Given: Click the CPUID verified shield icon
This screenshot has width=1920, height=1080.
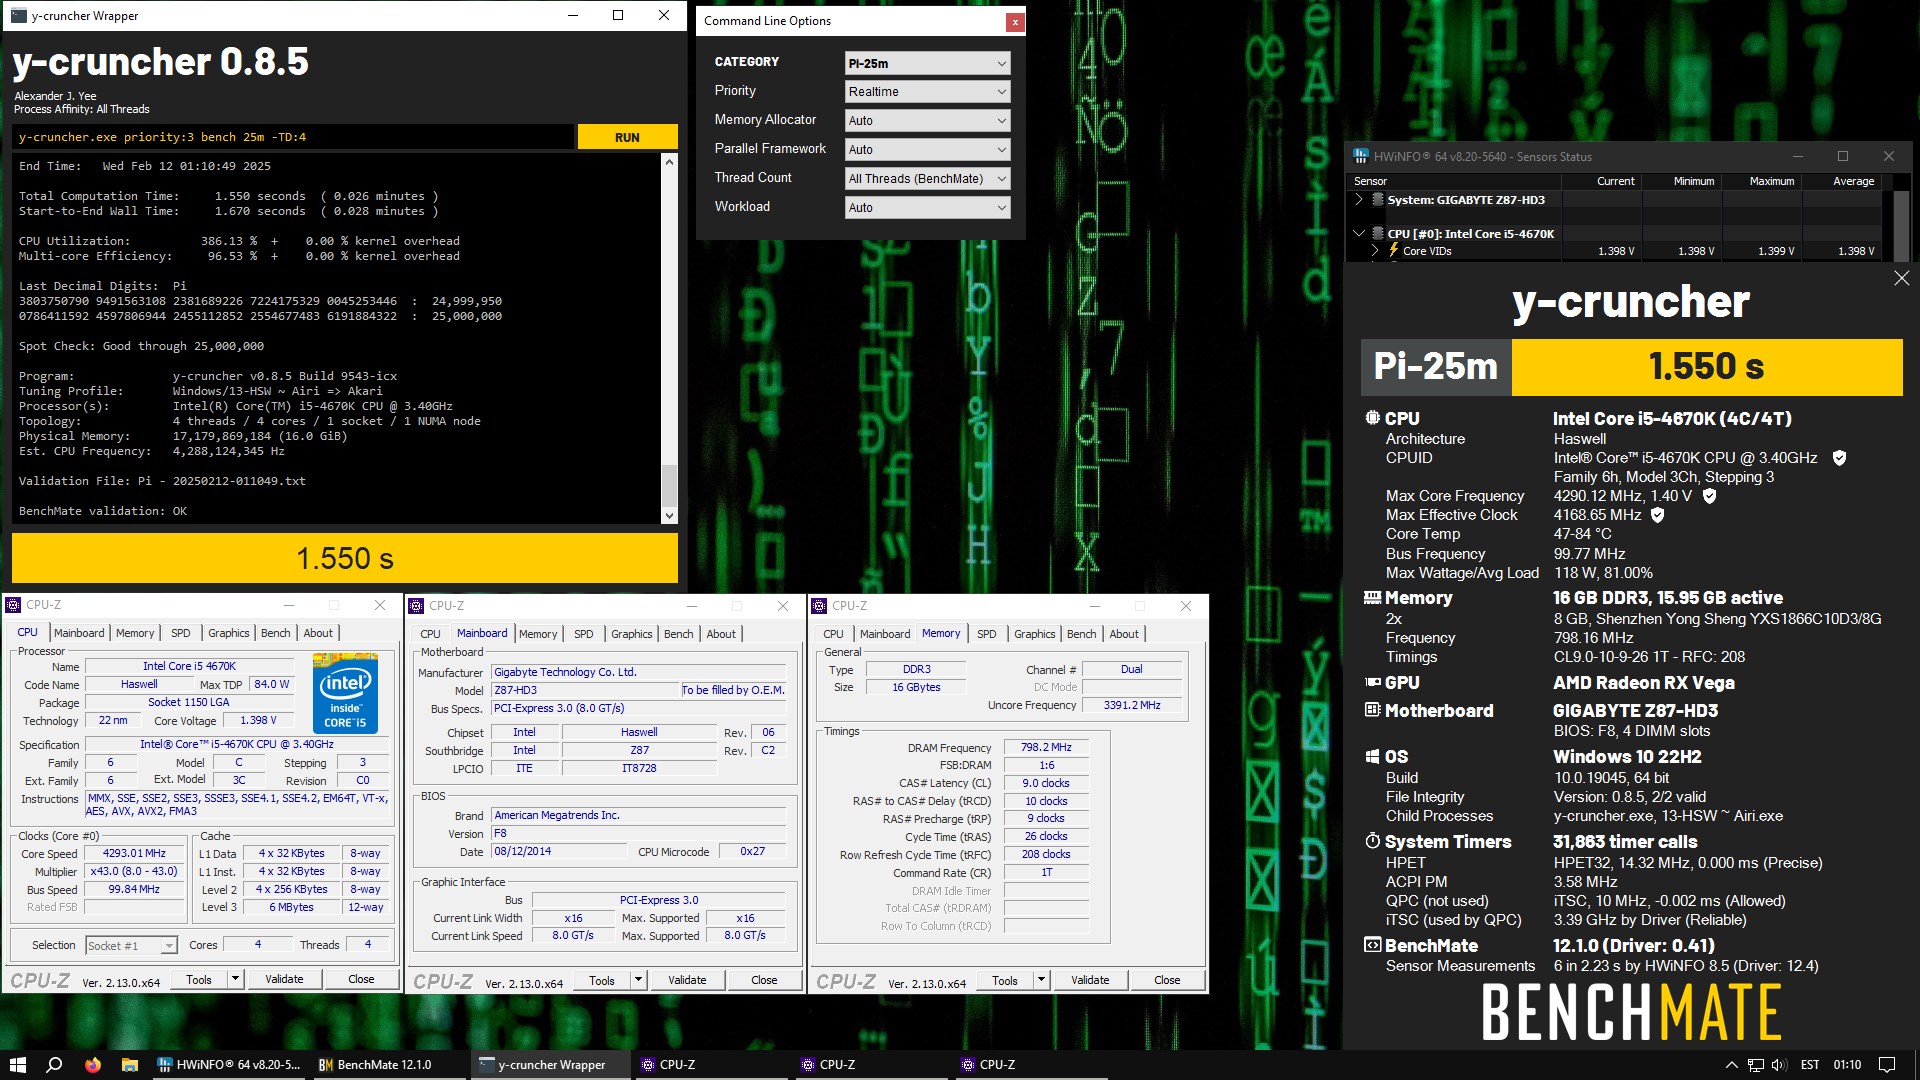Looking at the screenshot, I should pos(1838,458).
